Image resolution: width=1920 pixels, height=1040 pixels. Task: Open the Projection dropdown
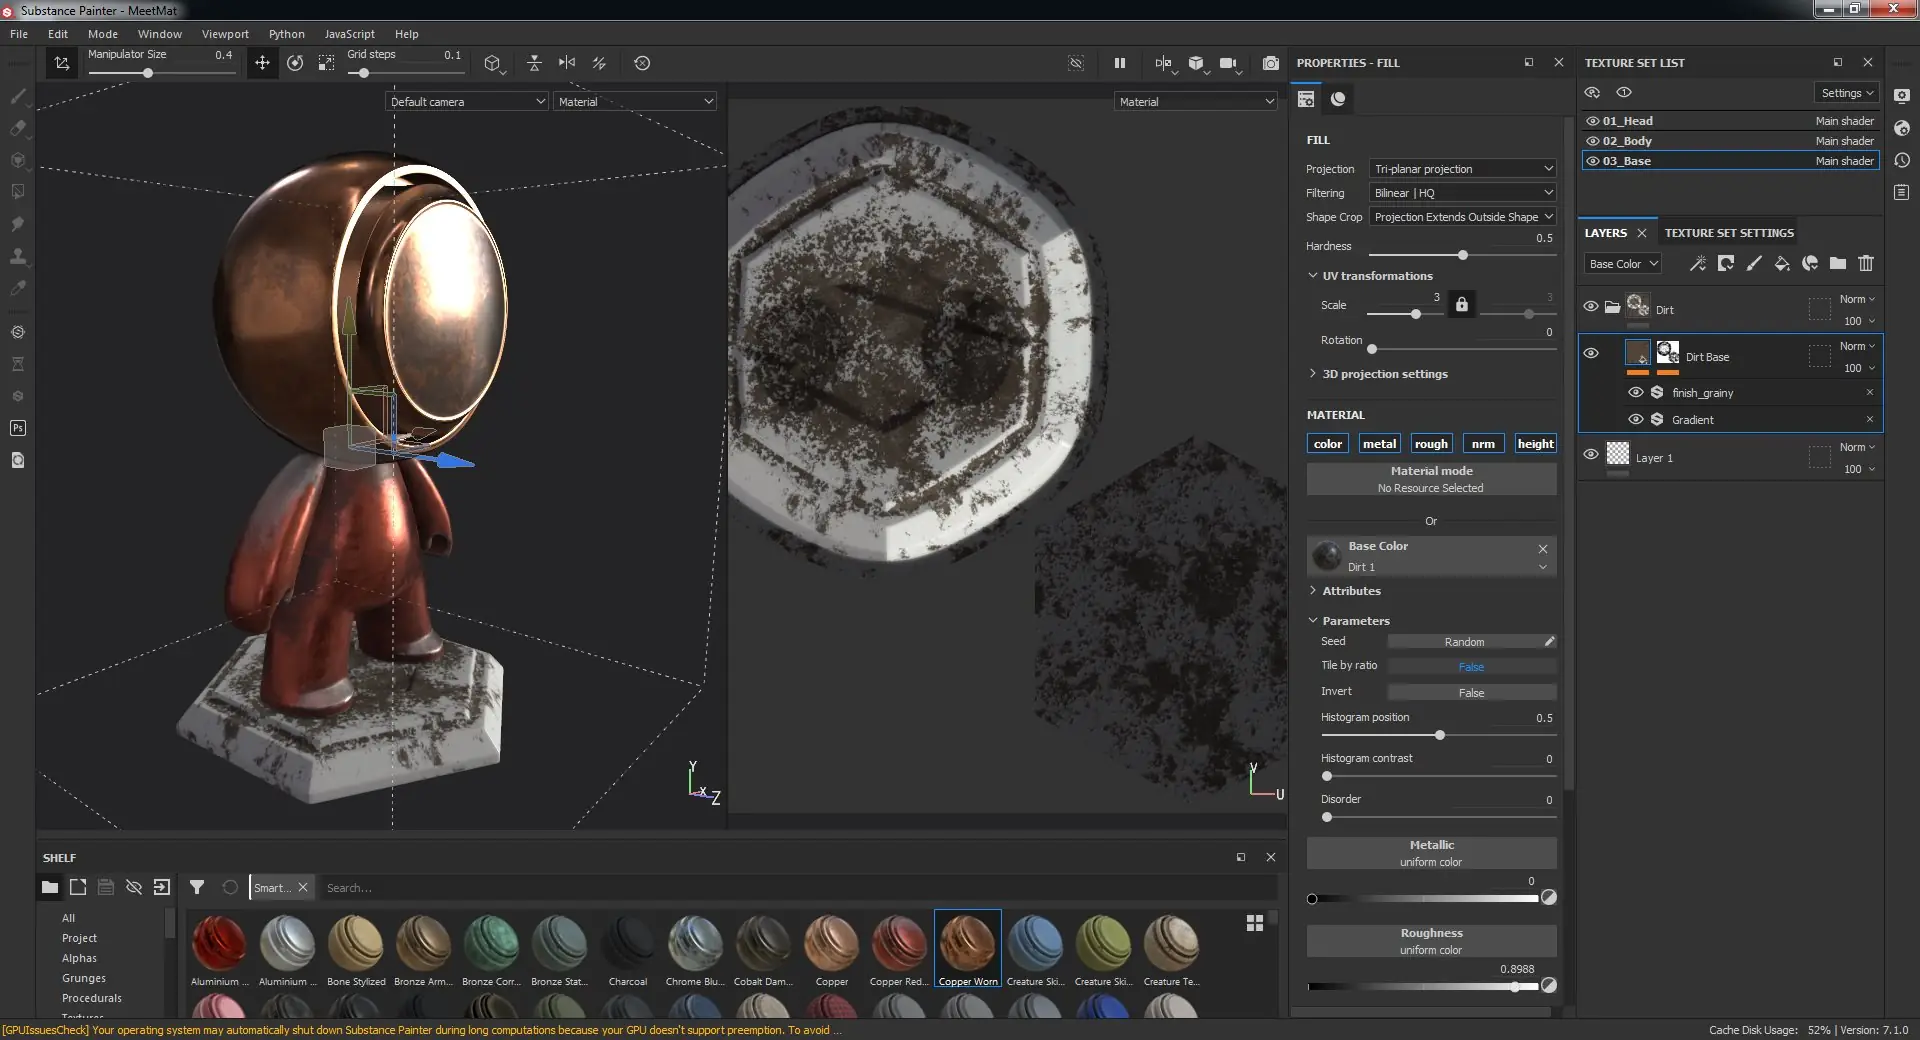[1462, 169]
